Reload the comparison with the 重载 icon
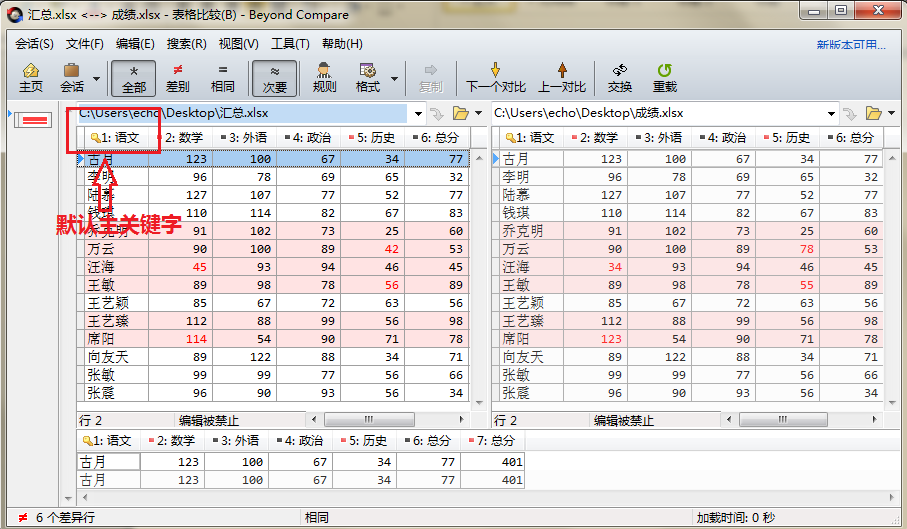This screenshot has width=907, height=529. [664, 77]
